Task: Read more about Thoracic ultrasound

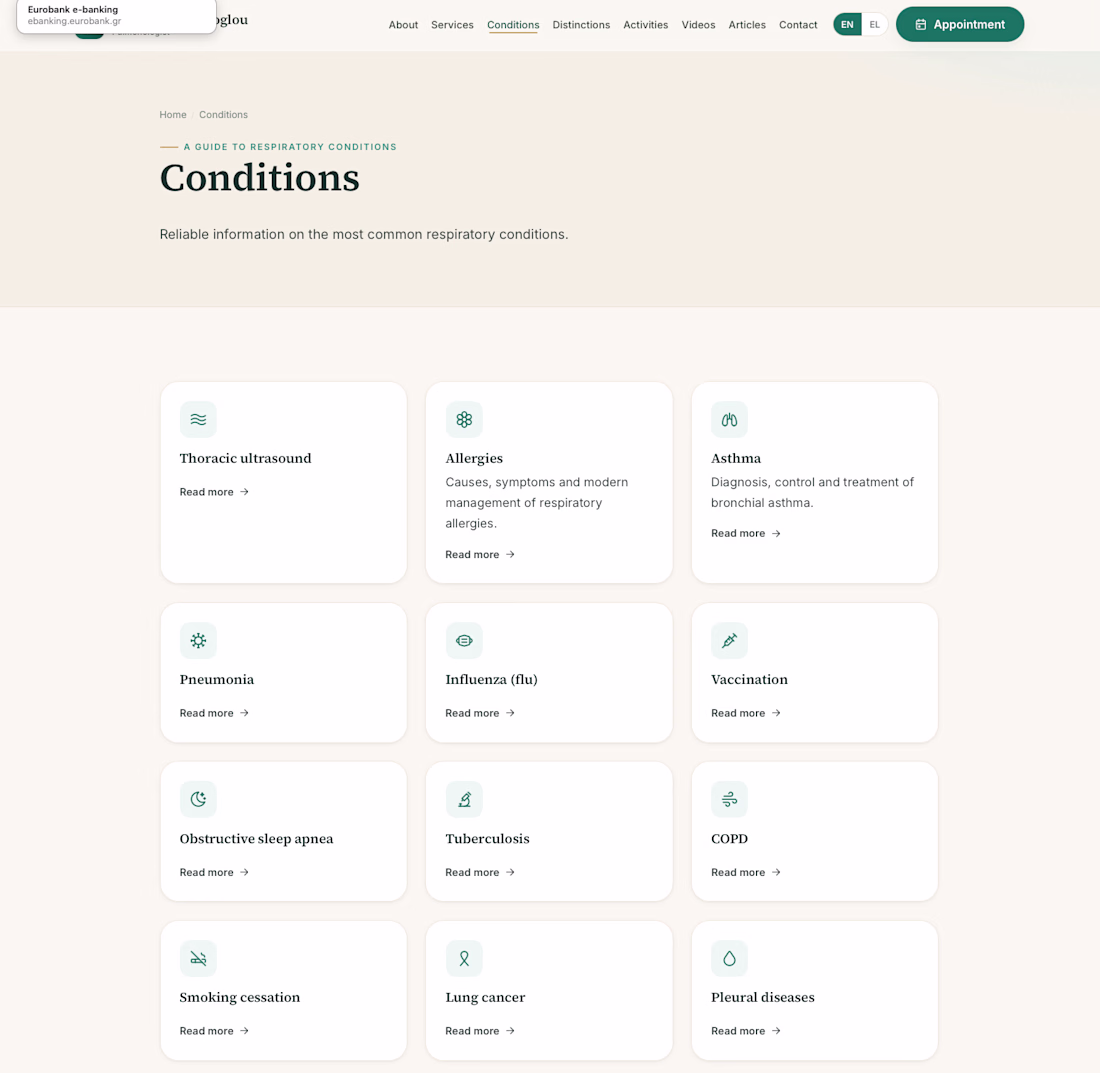Action: (214, 492)
